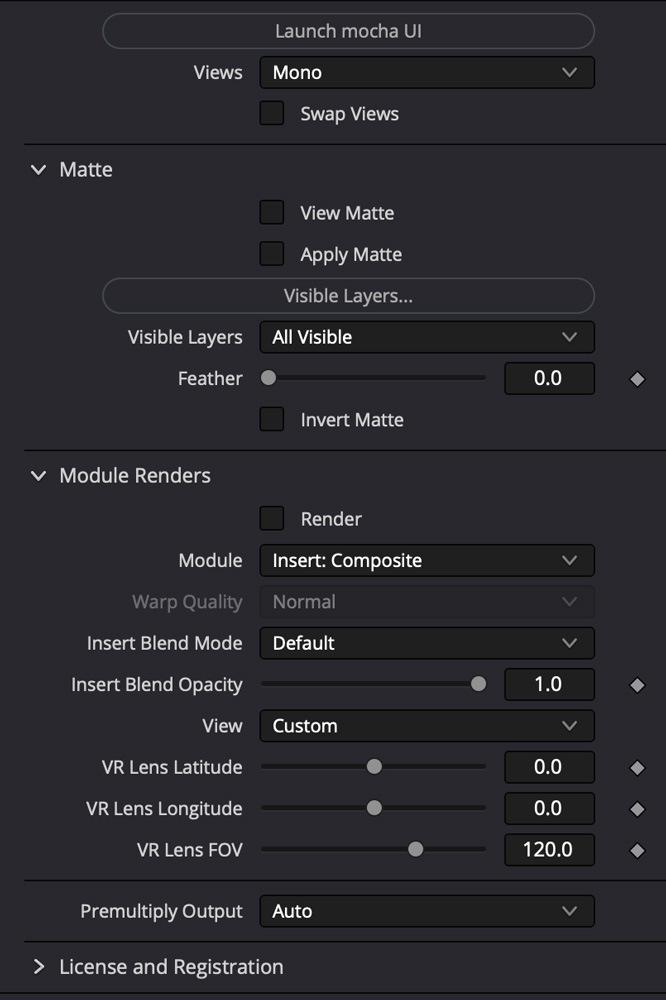This screenshot has width=666, height=1000.
Task: Collapse the Module Renders section
Action: pos(39,476)
